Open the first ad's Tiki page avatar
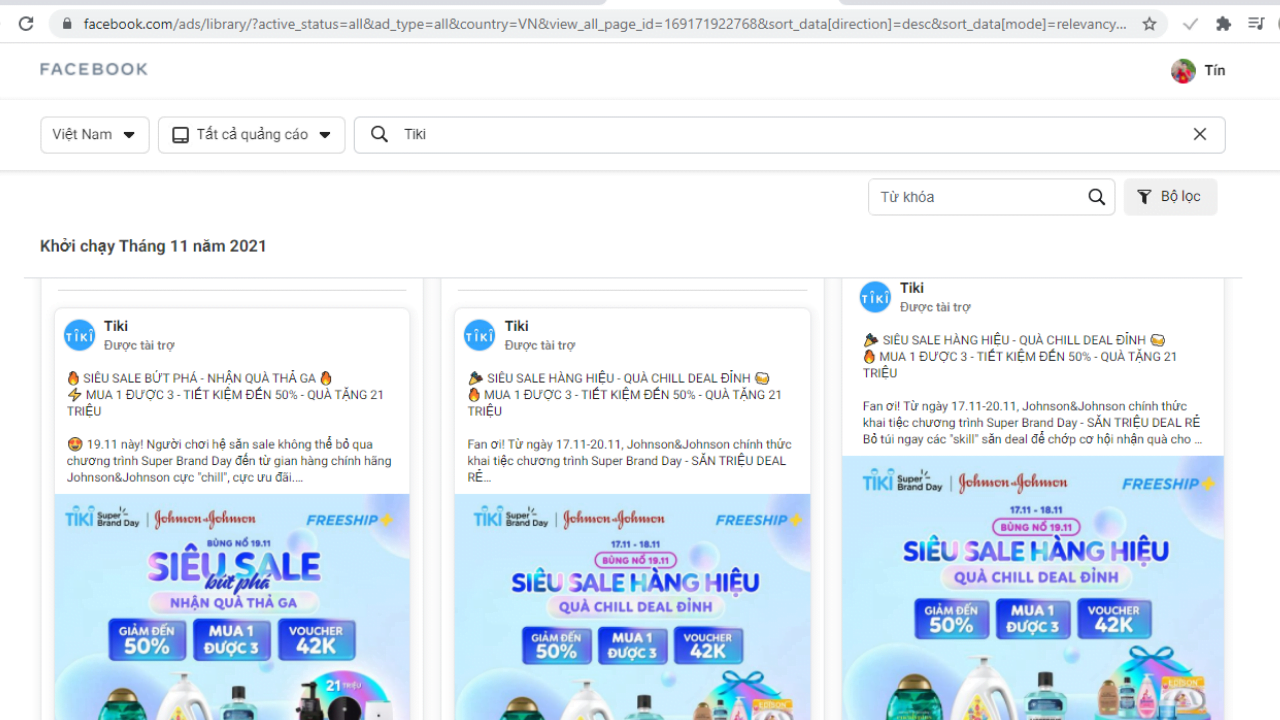 [79, 335]
